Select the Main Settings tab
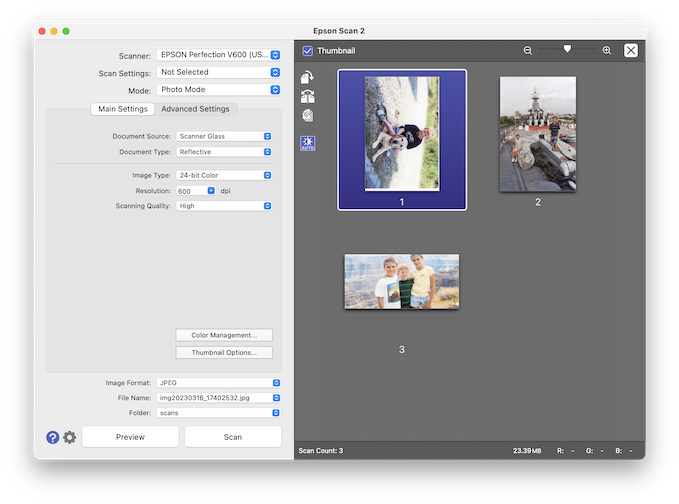Screen dimensions: 679x504 [x=122, y=109]
